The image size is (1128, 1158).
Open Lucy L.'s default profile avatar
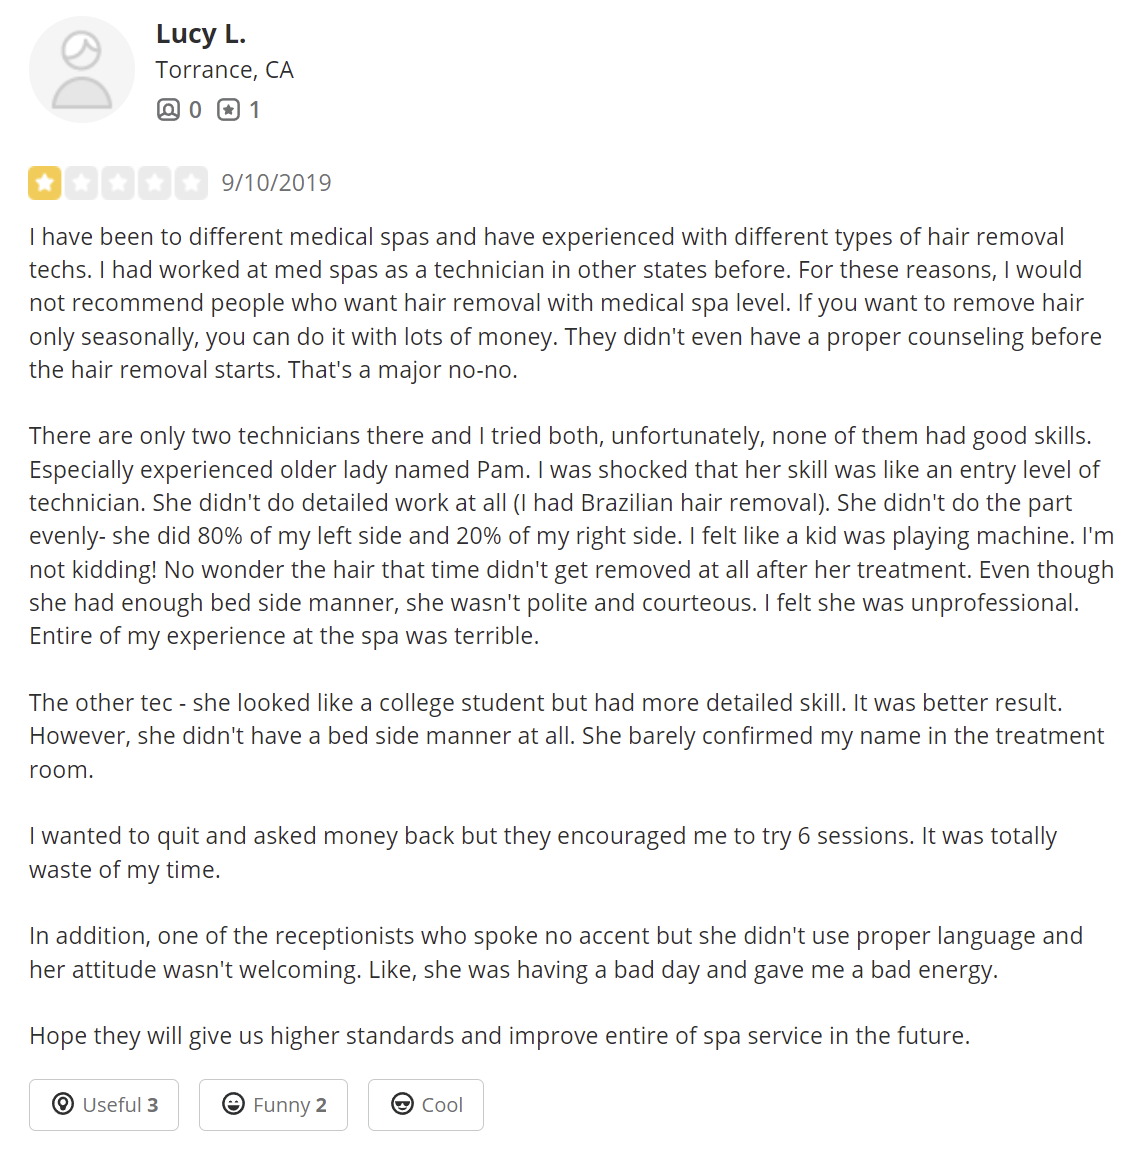(82, 69)
